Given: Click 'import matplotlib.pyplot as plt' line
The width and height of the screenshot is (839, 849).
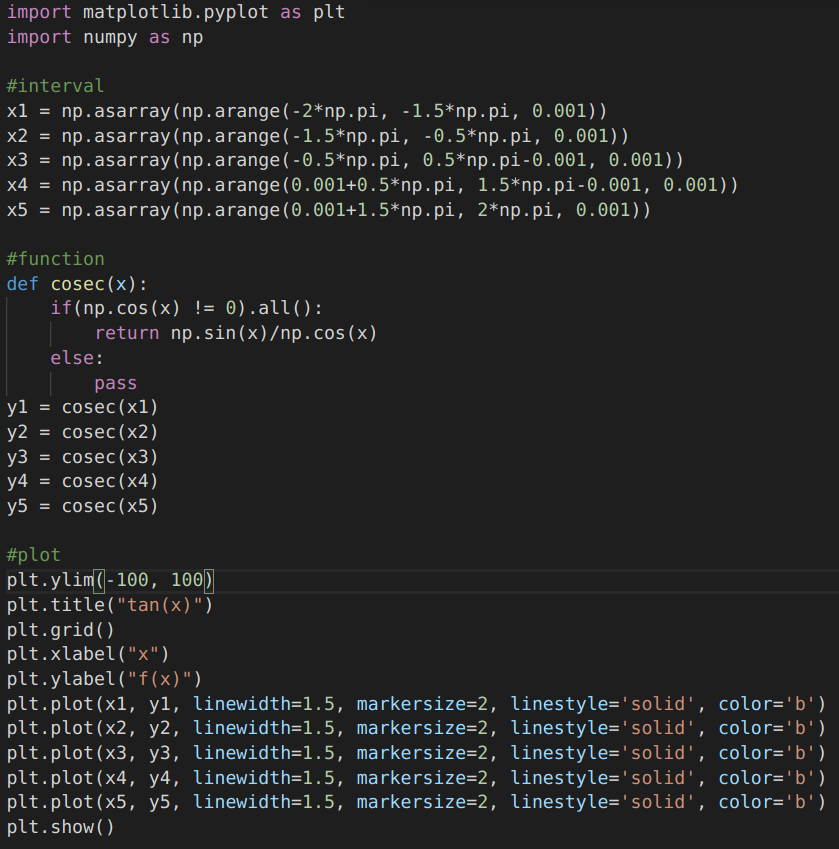Looking at the screenshot, I should point(176,12).
